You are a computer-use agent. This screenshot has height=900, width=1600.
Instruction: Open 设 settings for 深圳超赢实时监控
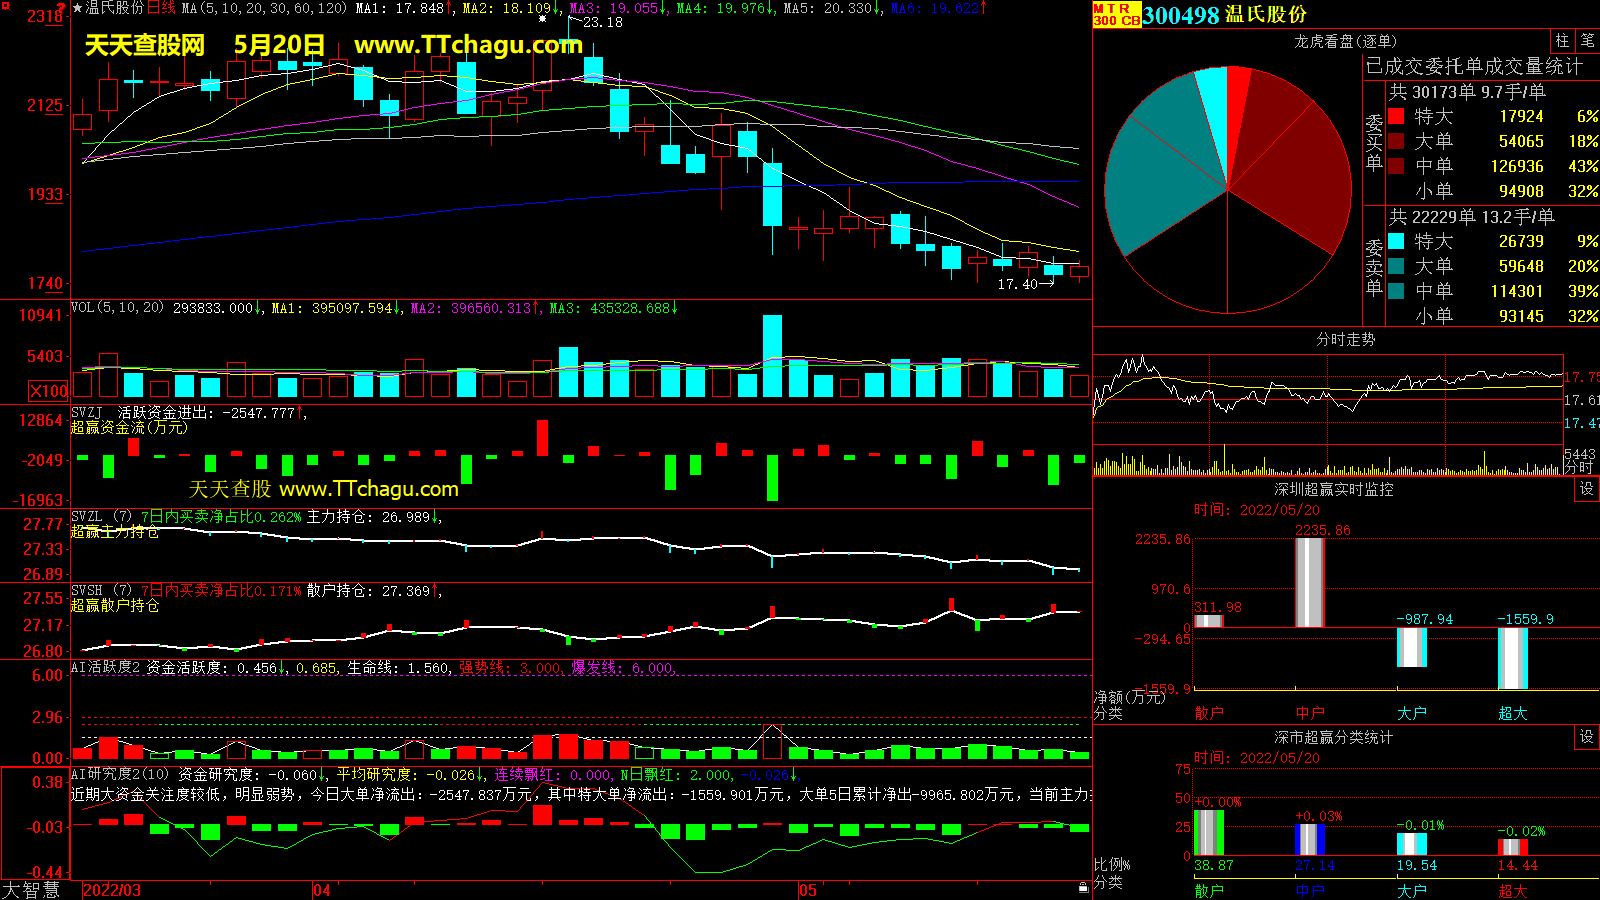click(x=1587, y=489)
